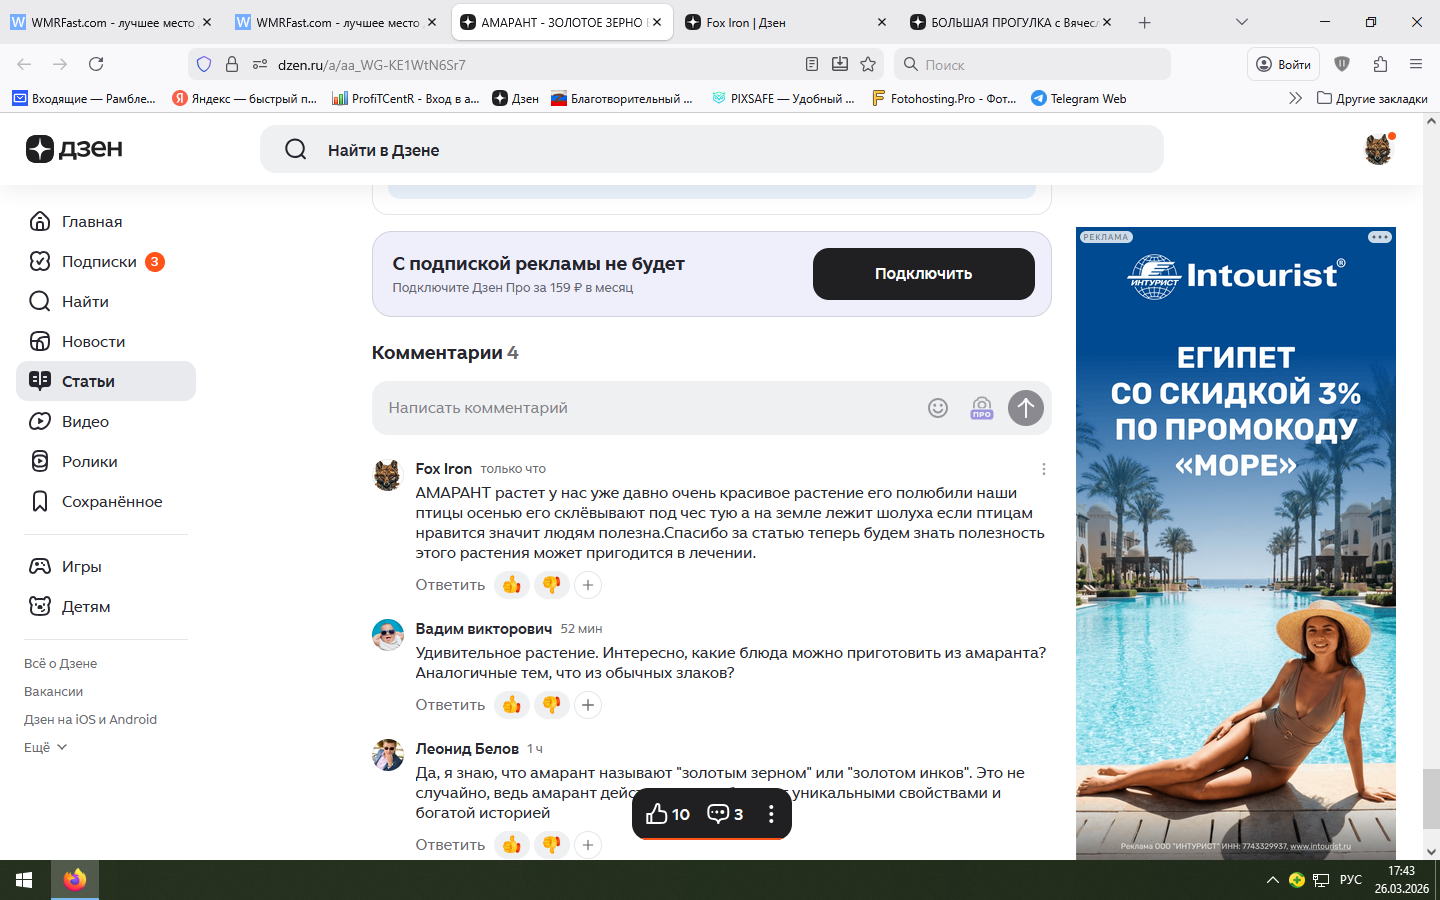Click Дзен на iOS и Android link
Image resolution: width=1440 pixels, height=900 pixels.
(90, 719)
